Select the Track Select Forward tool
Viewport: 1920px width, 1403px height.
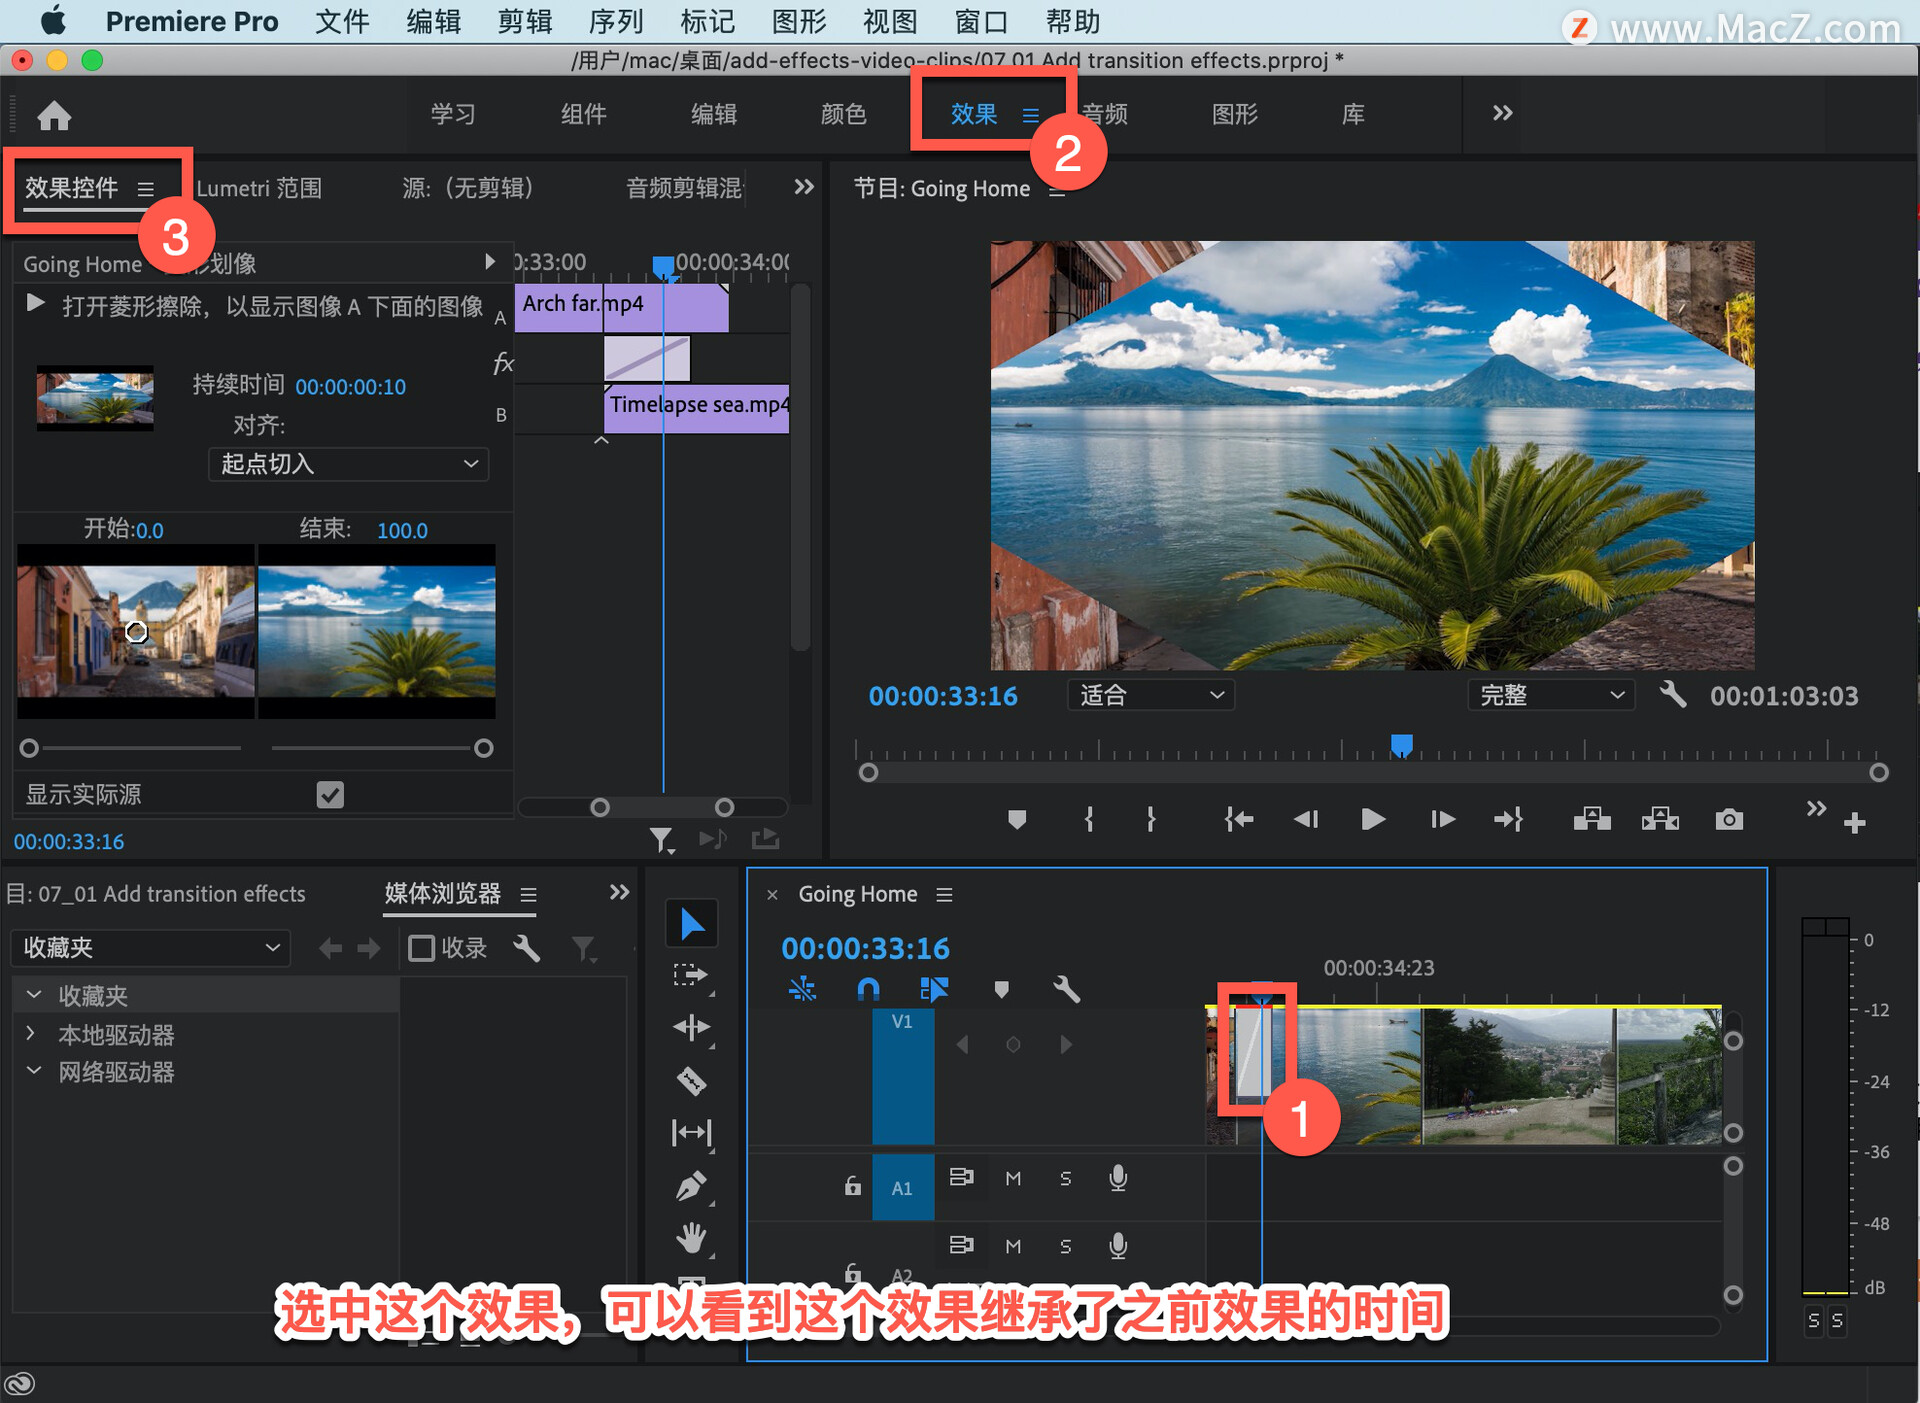pos(691,975)
